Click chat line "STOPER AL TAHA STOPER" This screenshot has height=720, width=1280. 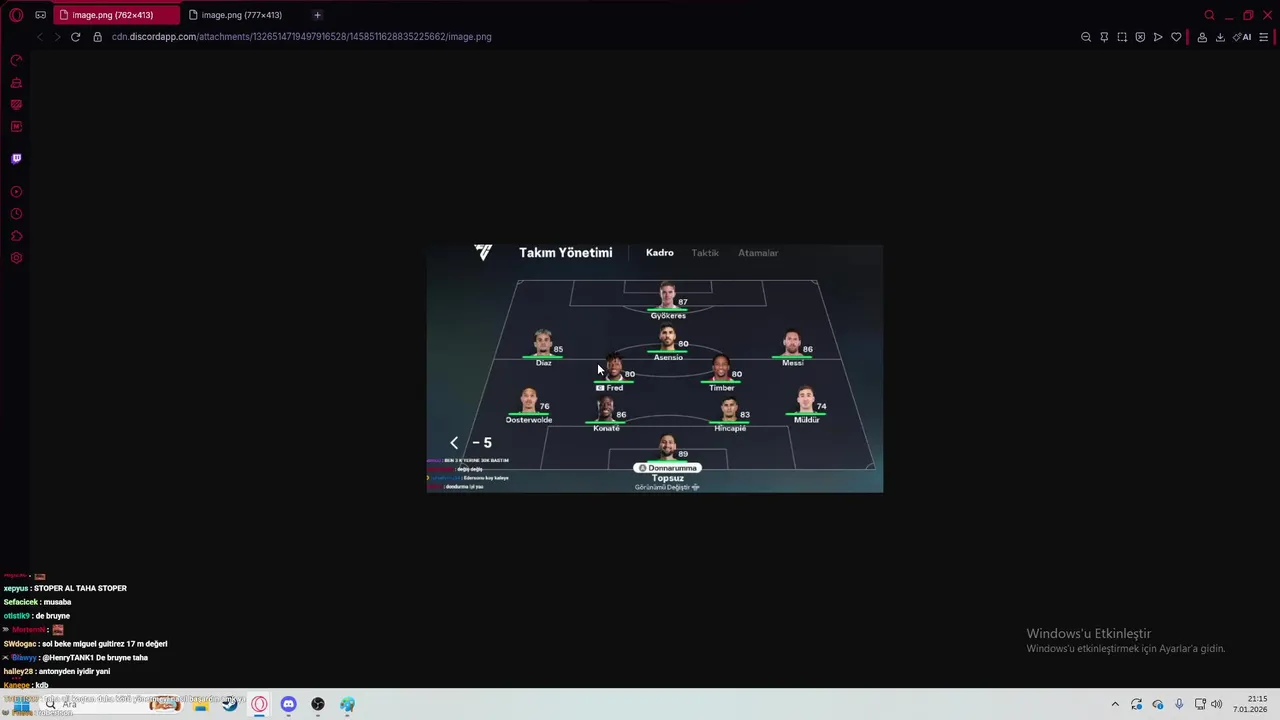80,588
